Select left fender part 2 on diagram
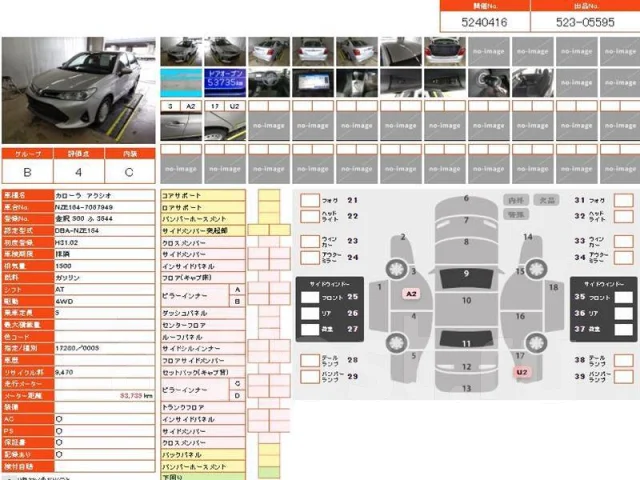This screenshot has height=480, width=640. [x=402, y=249]
